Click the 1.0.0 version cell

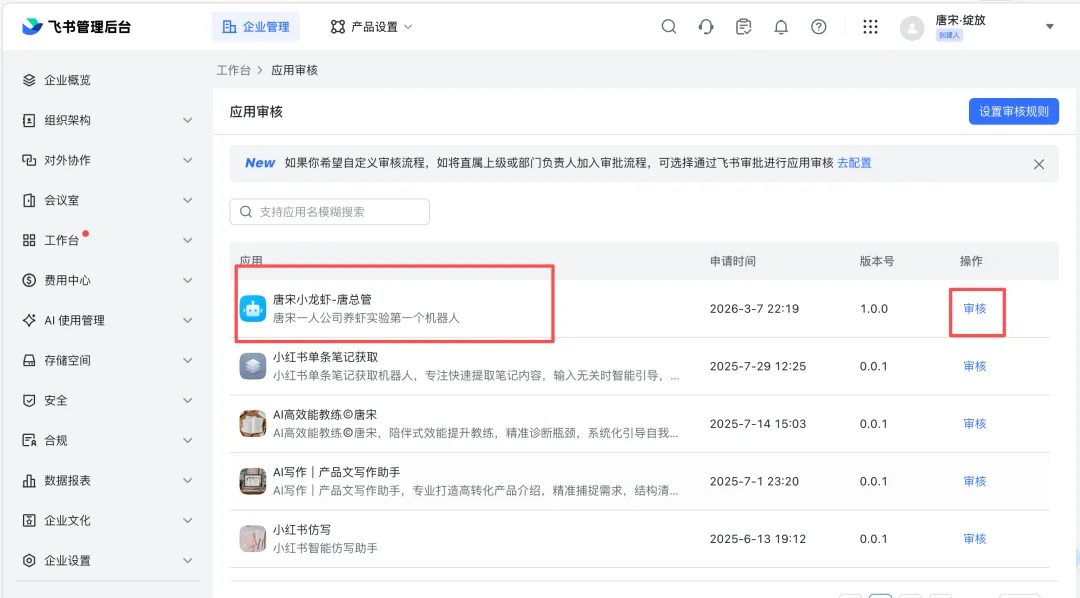point(873,309)
